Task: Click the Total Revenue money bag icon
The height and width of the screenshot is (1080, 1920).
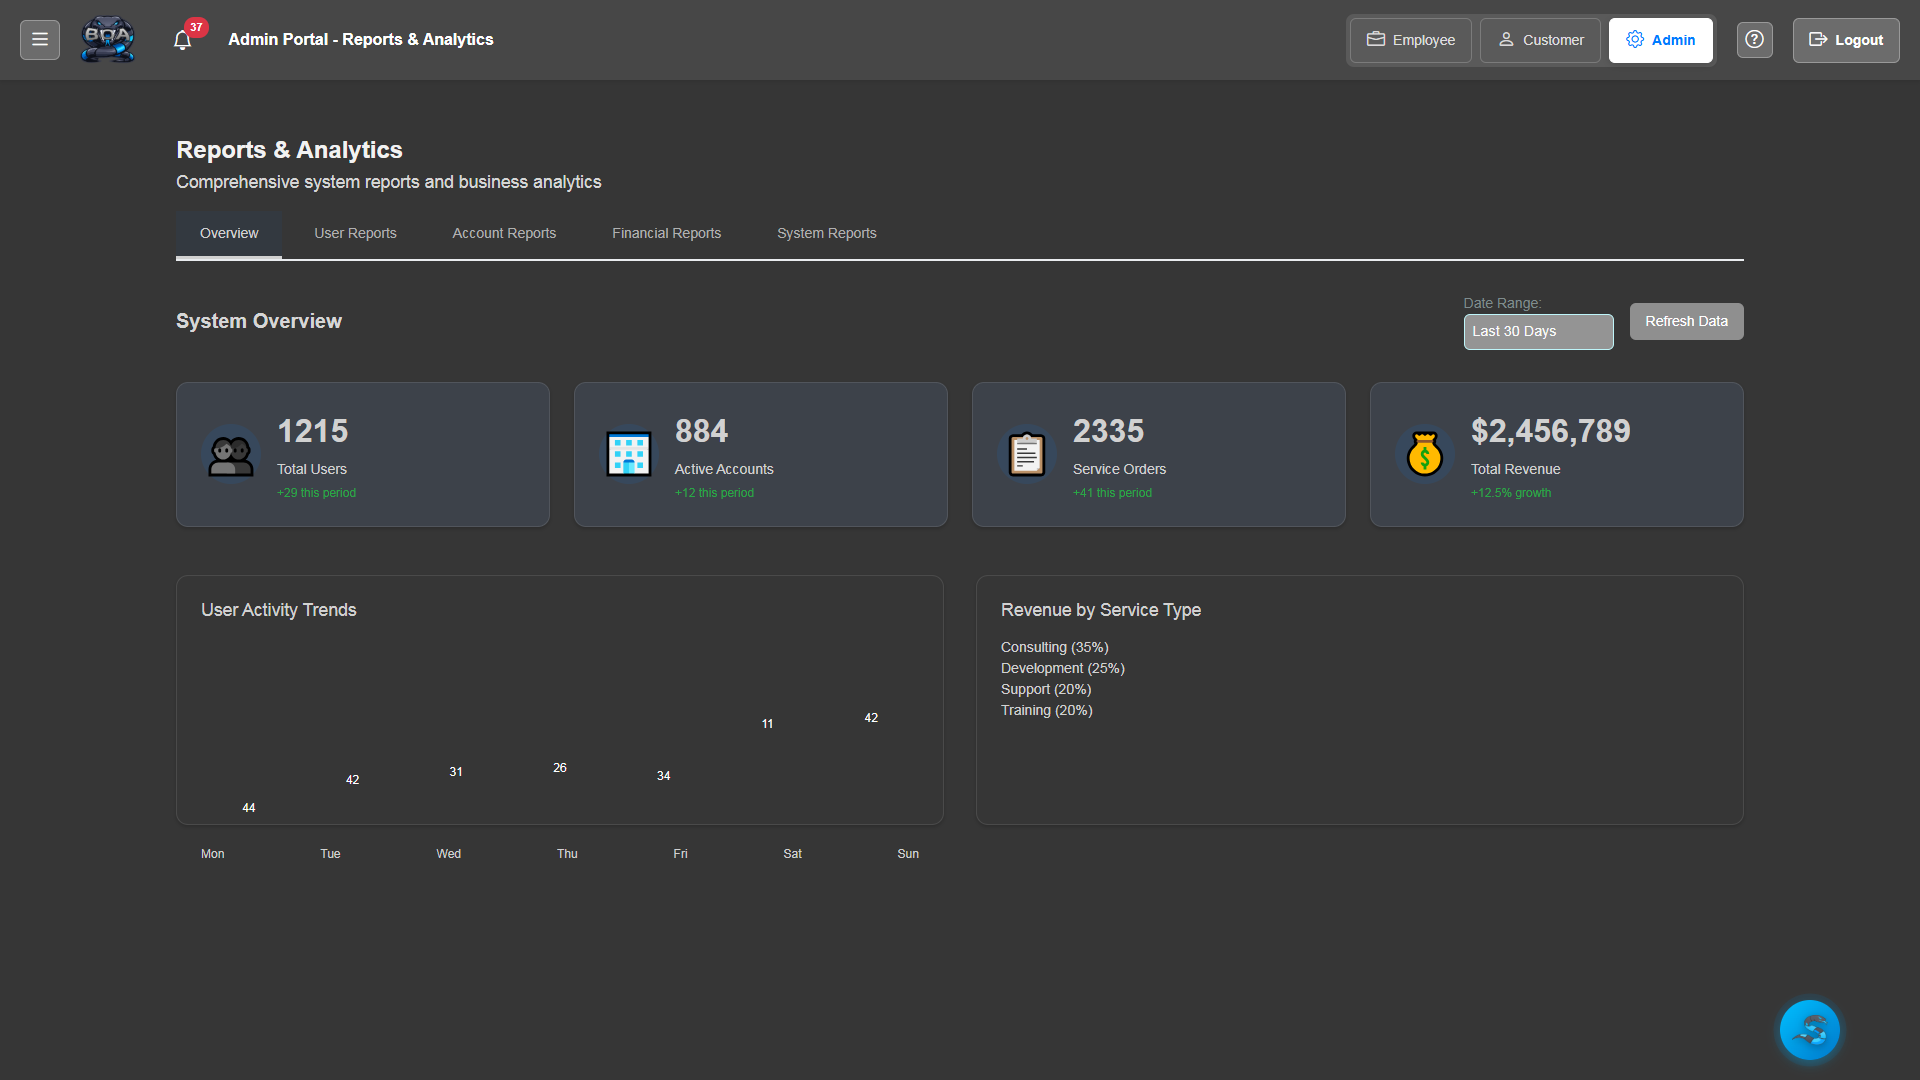Action: click(1424, 454)
